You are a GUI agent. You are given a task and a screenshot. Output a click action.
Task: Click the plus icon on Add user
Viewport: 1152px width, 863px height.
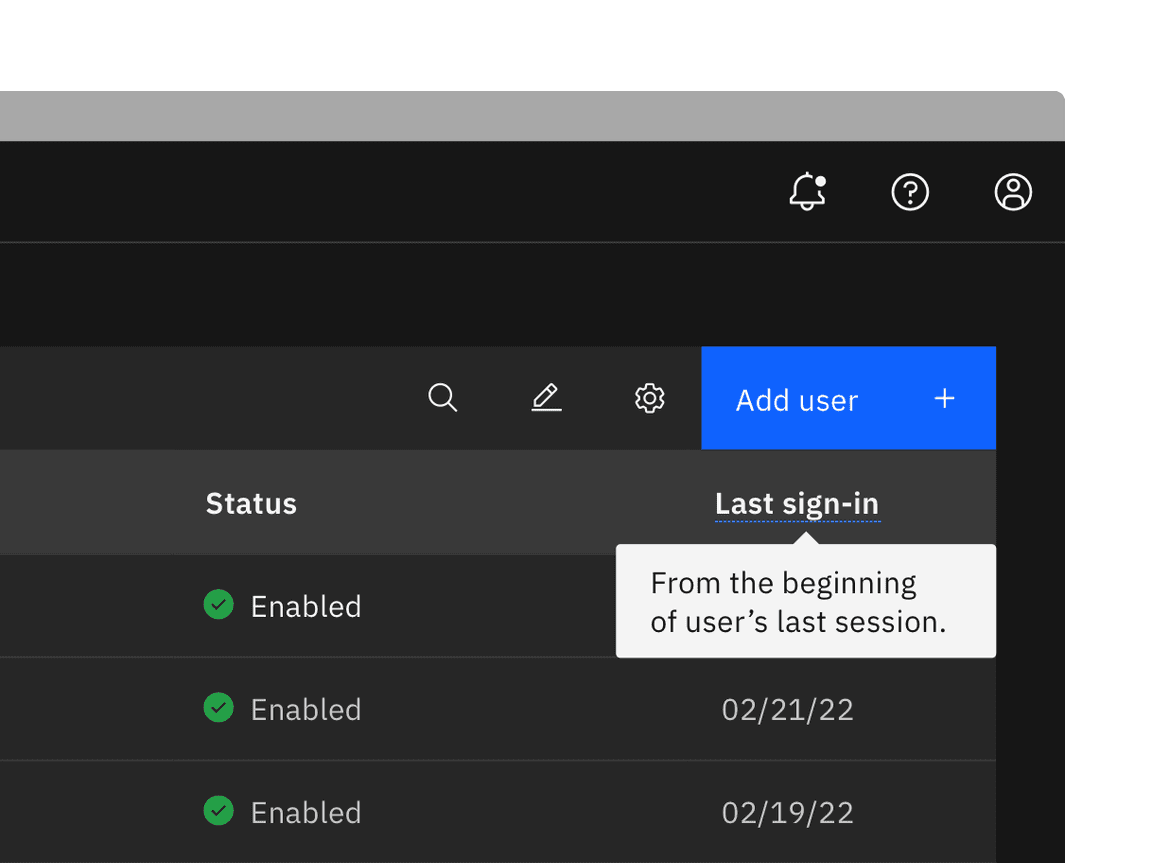(944, 399)
